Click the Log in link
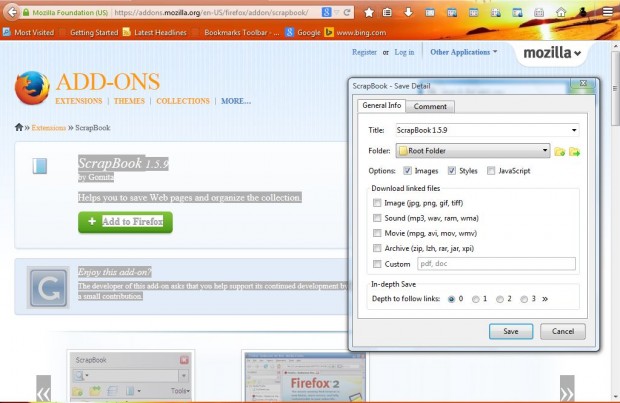This screenshot has height=403, width=620. 405,52
